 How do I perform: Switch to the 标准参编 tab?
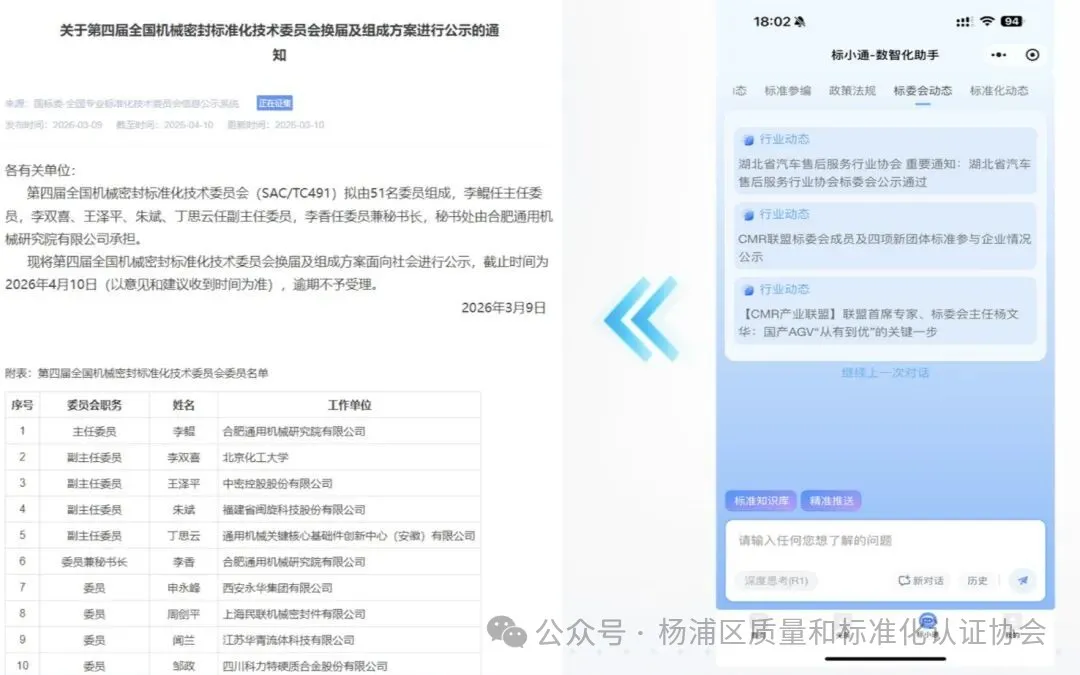pyautogui.click(x=788, y=91)
